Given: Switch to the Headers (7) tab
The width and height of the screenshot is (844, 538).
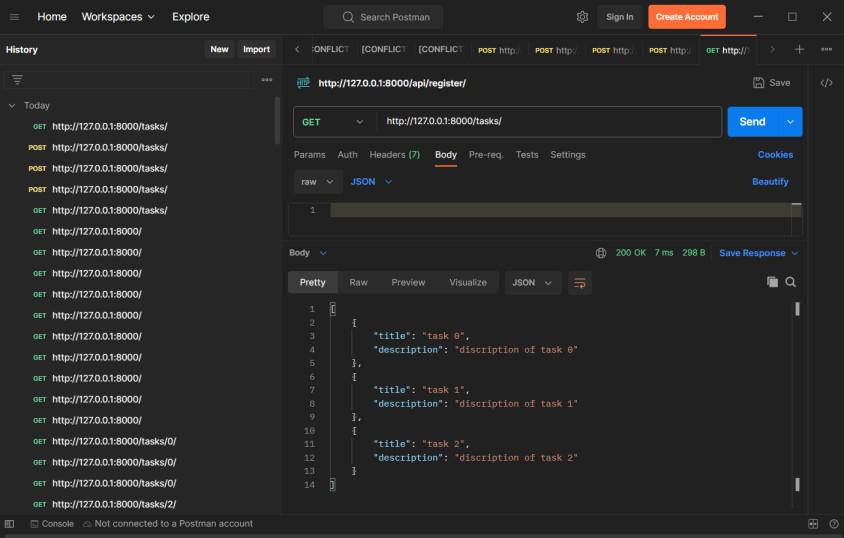Looking at the screenshot, I should click(394, 155).
